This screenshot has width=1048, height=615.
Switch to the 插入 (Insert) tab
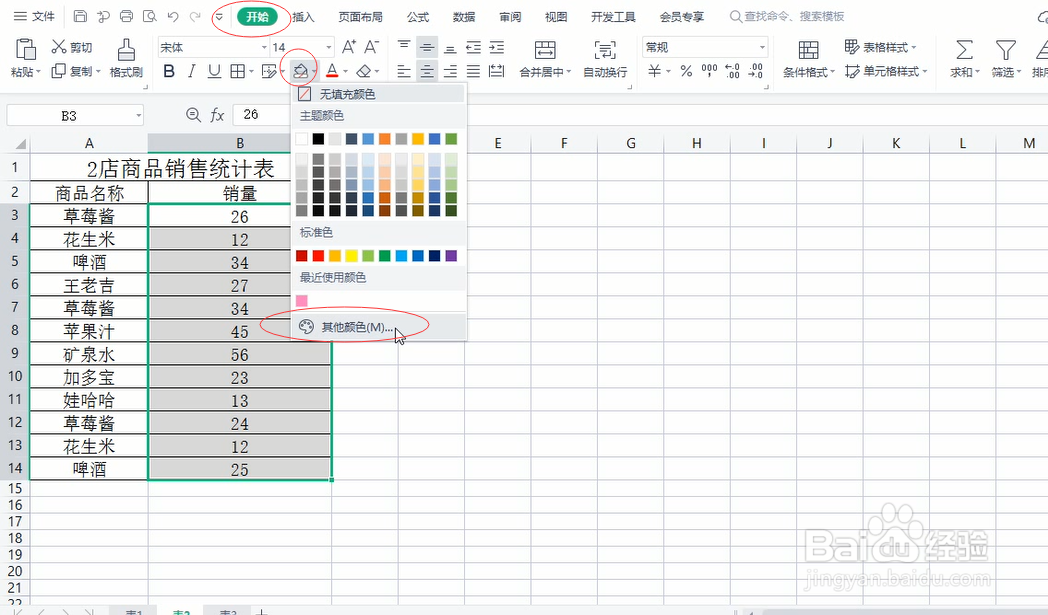303,17
